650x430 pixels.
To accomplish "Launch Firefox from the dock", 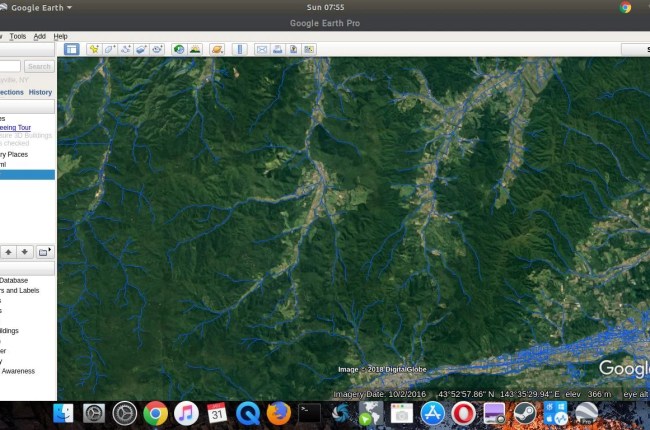I will [278, 413].
